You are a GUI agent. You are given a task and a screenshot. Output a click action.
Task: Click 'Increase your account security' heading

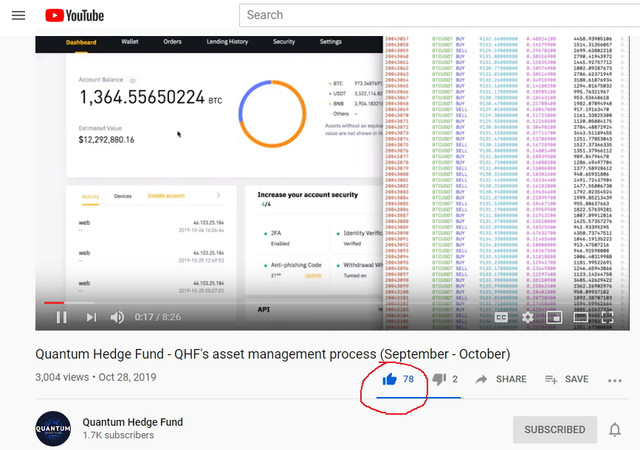pos(308,195)
